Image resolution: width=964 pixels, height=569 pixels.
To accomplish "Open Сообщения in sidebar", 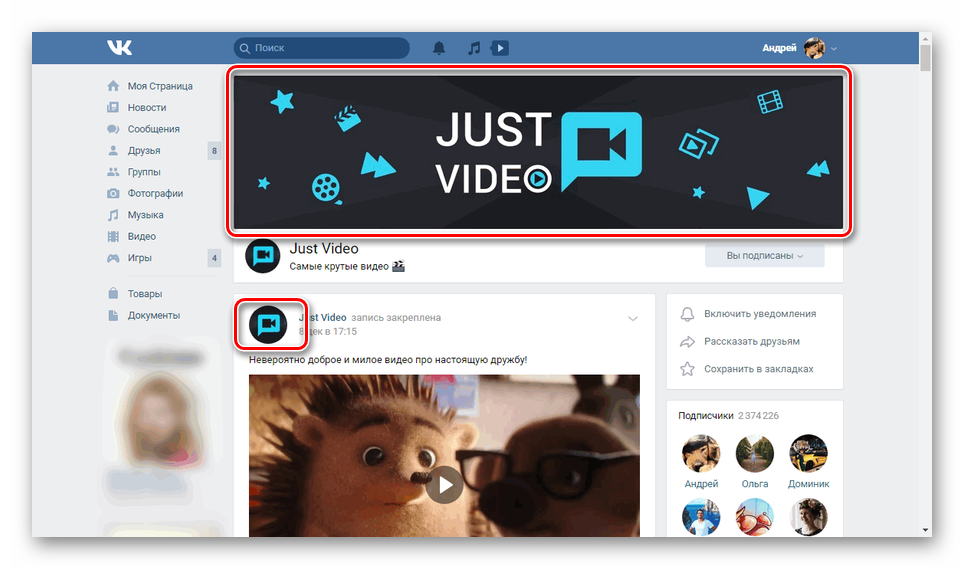I will coord(153,129).
